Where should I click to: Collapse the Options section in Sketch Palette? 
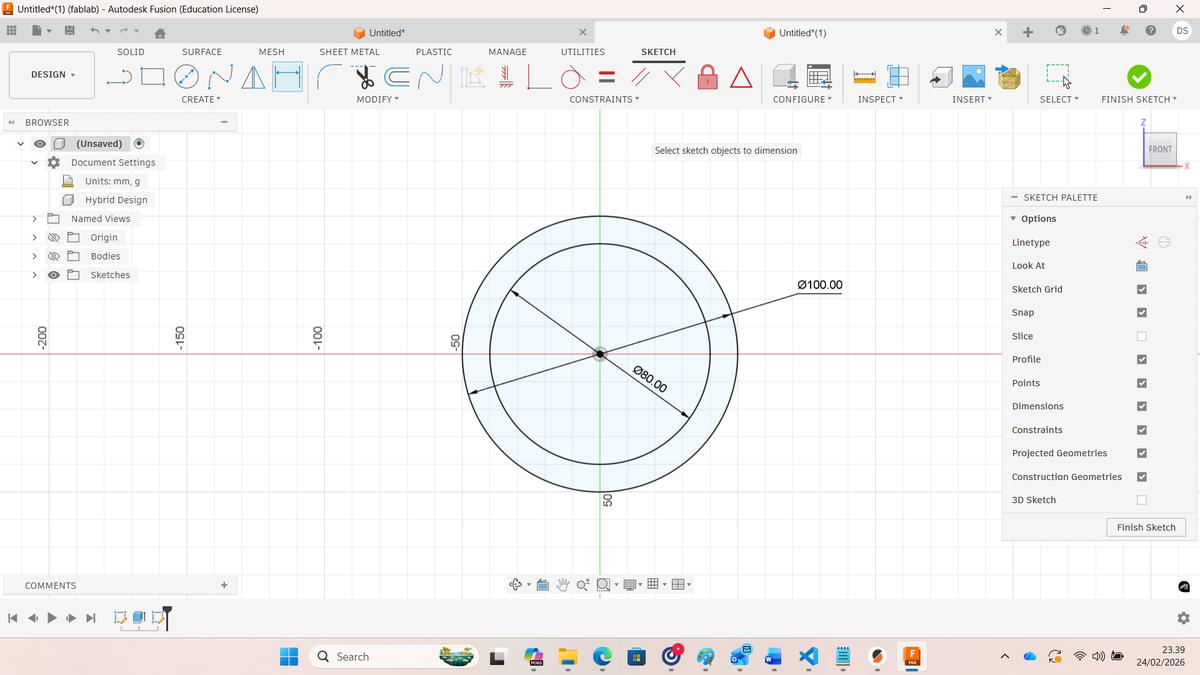pyautogui.click(x=1013, y=219)
